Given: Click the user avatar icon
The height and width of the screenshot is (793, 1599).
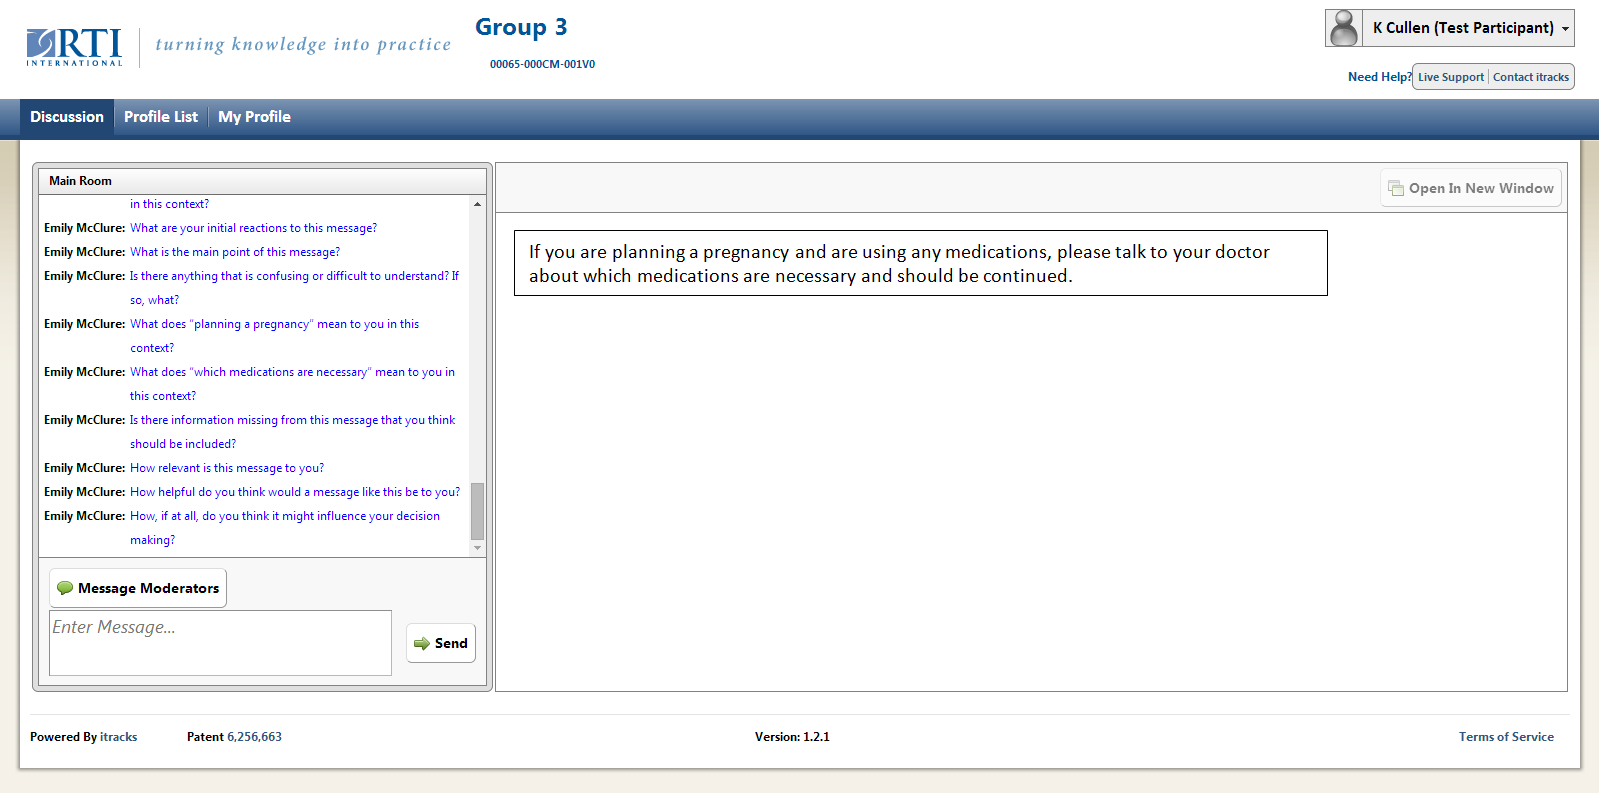Looking at the screenshot, I should point(1344,28).
